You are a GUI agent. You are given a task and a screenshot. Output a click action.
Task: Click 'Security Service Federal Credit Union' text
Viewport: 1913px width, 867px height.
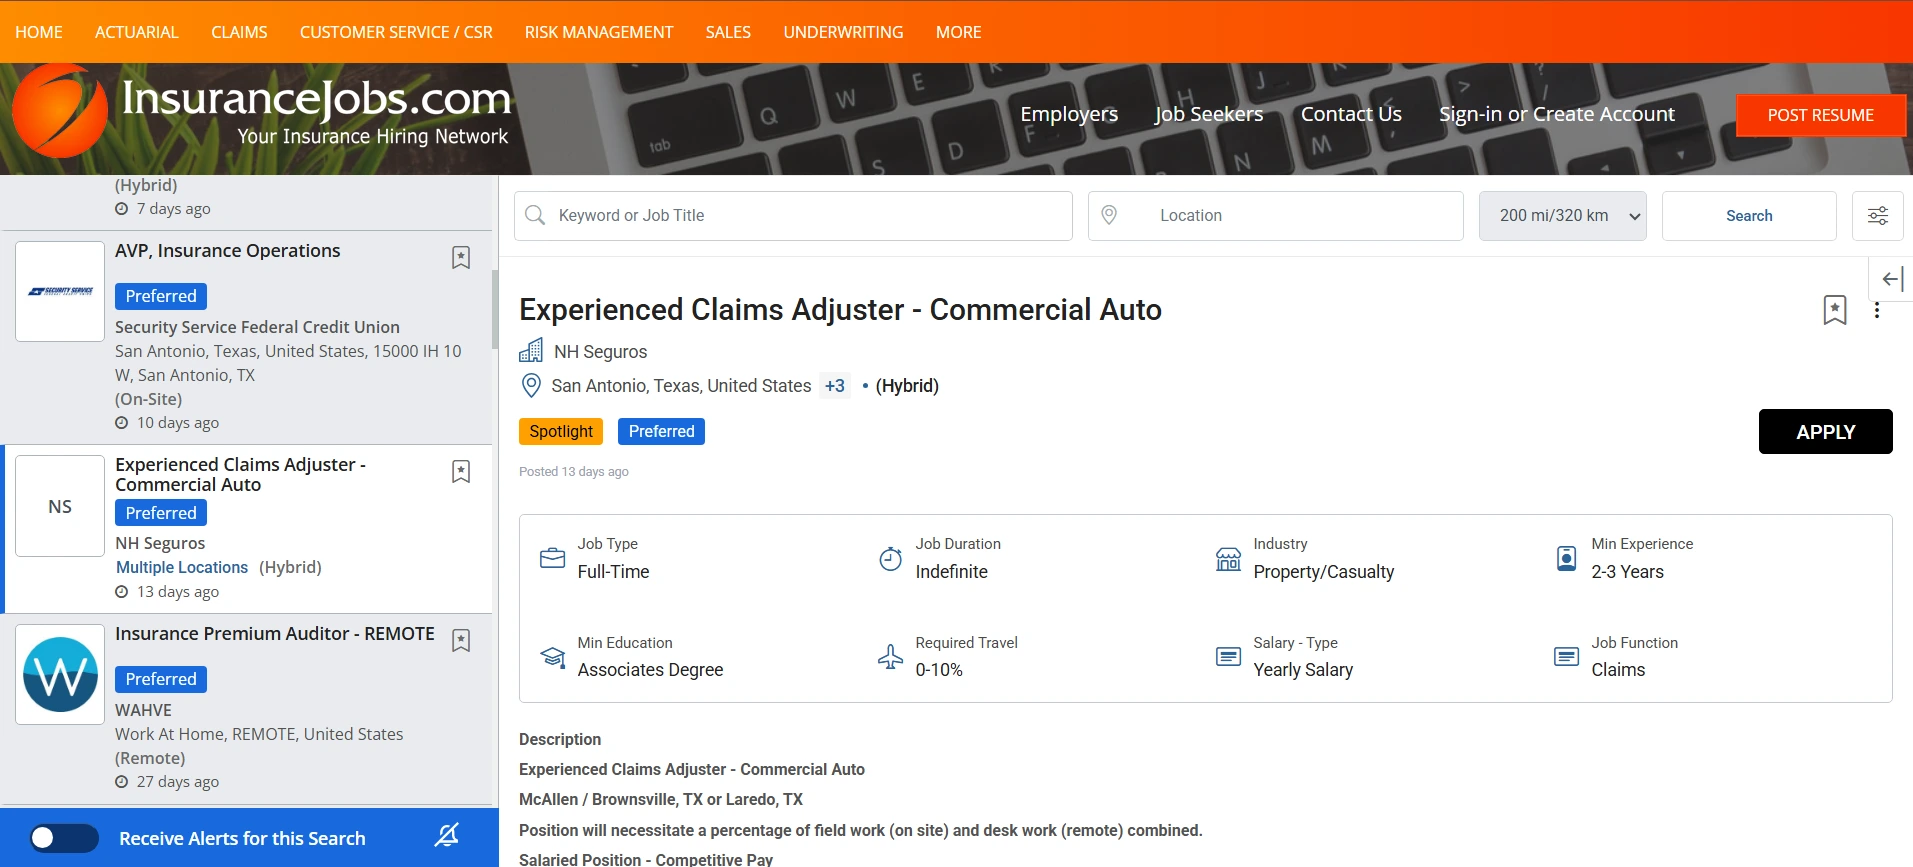click(x=257, y=327)
